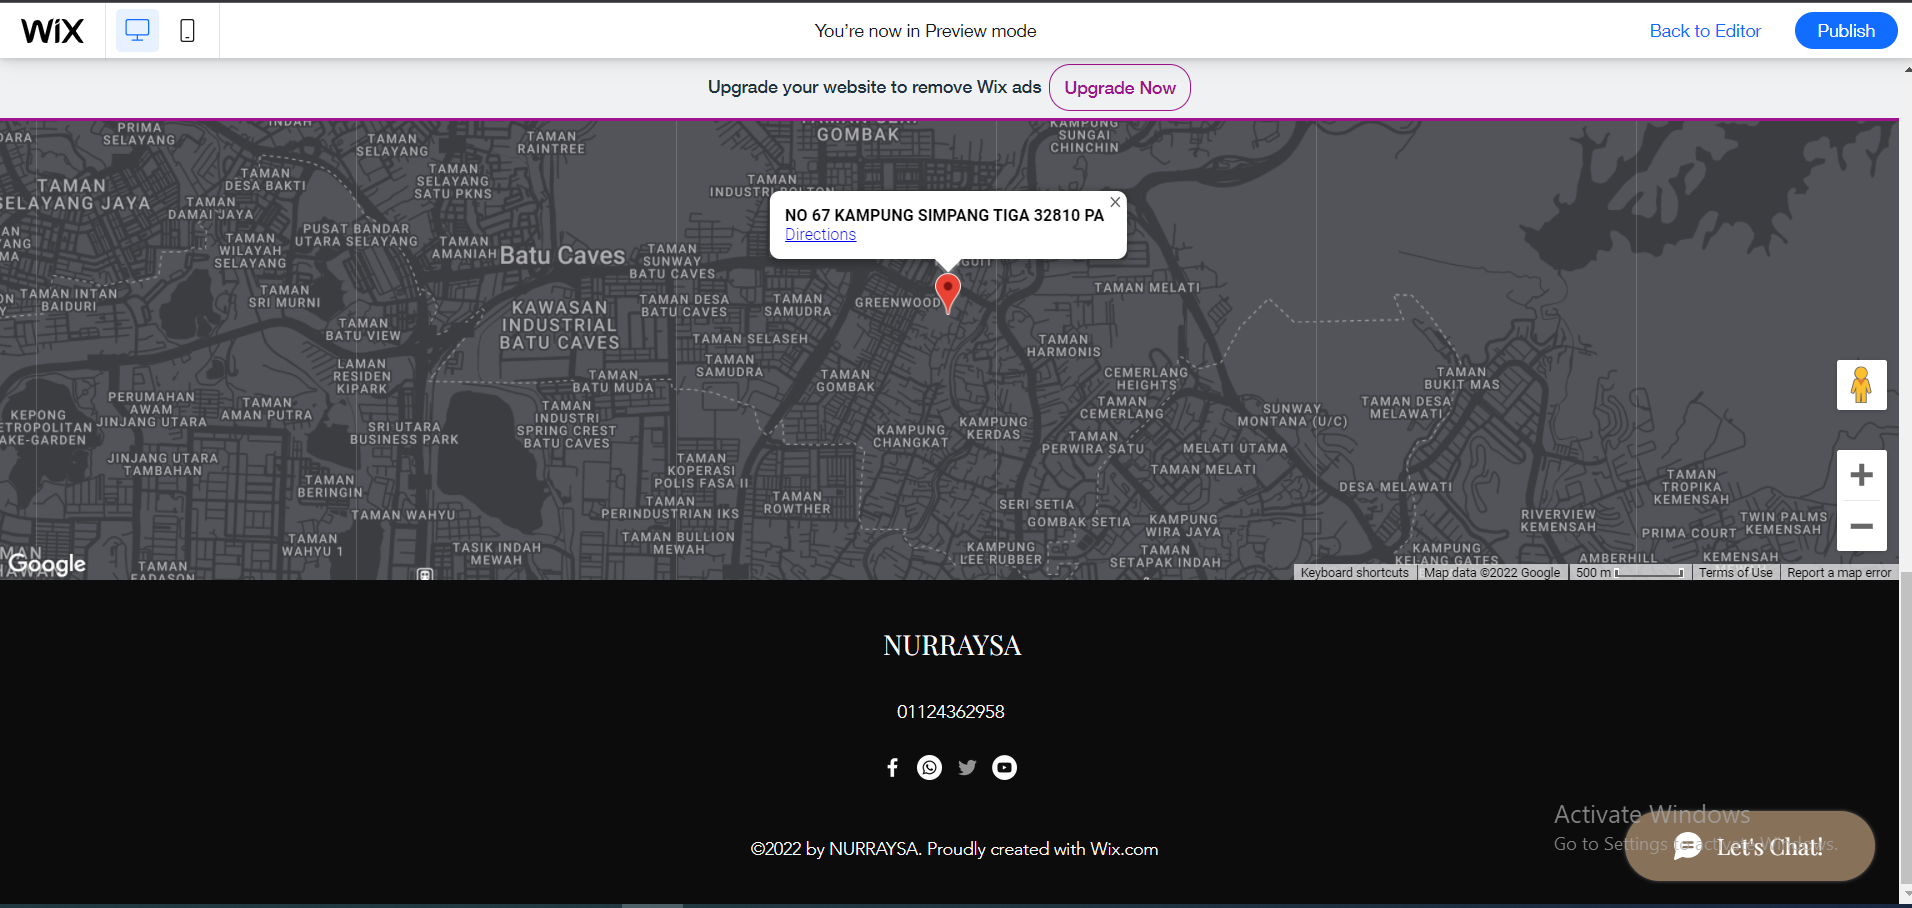Open Directions link in map popup
Image resolution: width=1912 pixels, height=908 pixels.
click(820, 235)
